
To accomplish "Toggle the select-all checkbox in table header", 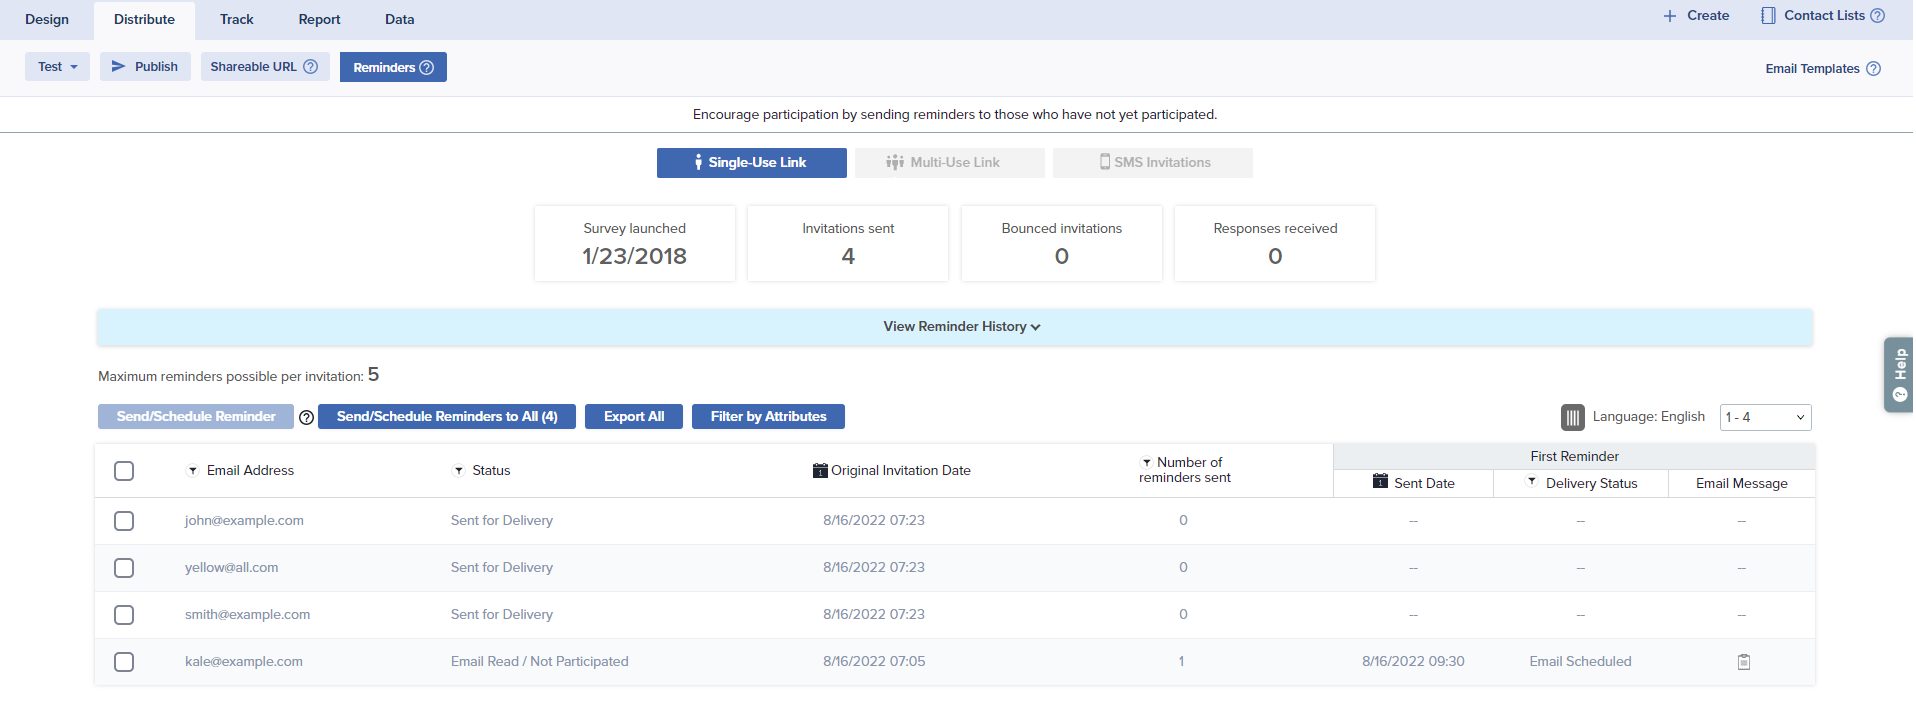I will pos(124,471).
